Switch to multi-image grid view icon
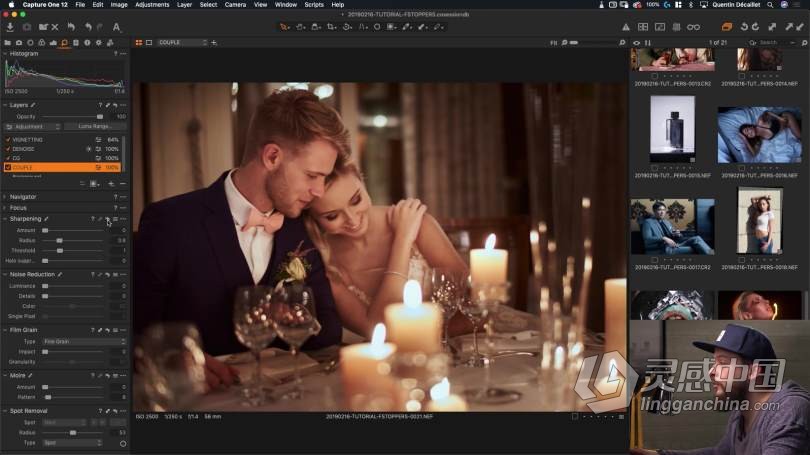 click(139, 43)
